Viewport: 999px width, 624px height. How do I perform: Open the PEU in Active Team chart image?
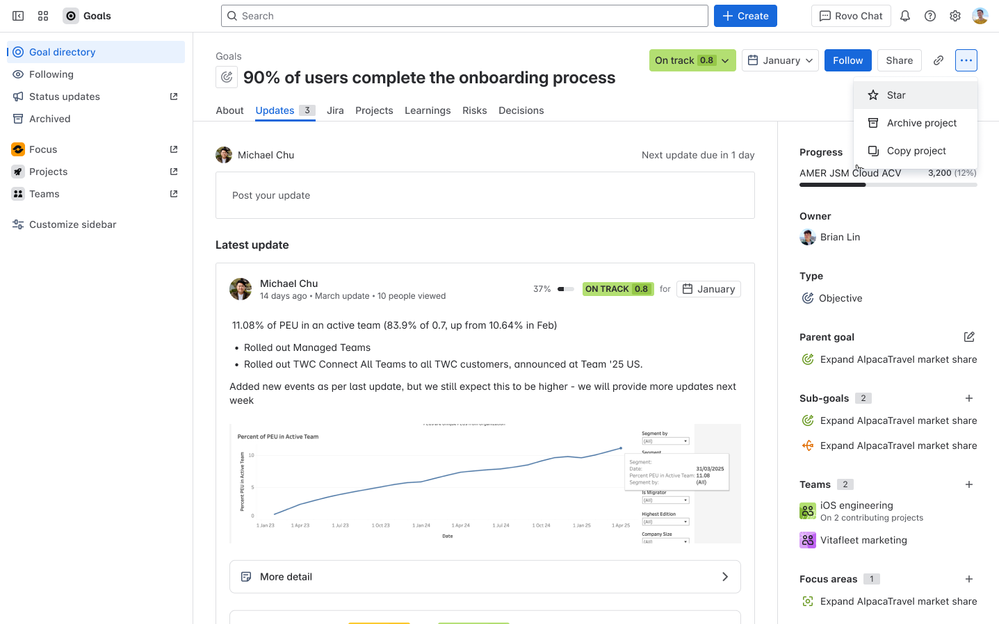(485, 483)
